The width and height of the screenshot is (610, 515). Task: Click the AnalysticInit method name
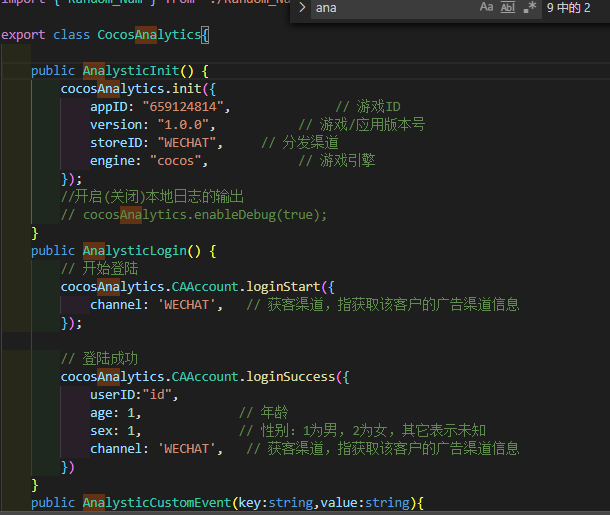pos(131,71)
